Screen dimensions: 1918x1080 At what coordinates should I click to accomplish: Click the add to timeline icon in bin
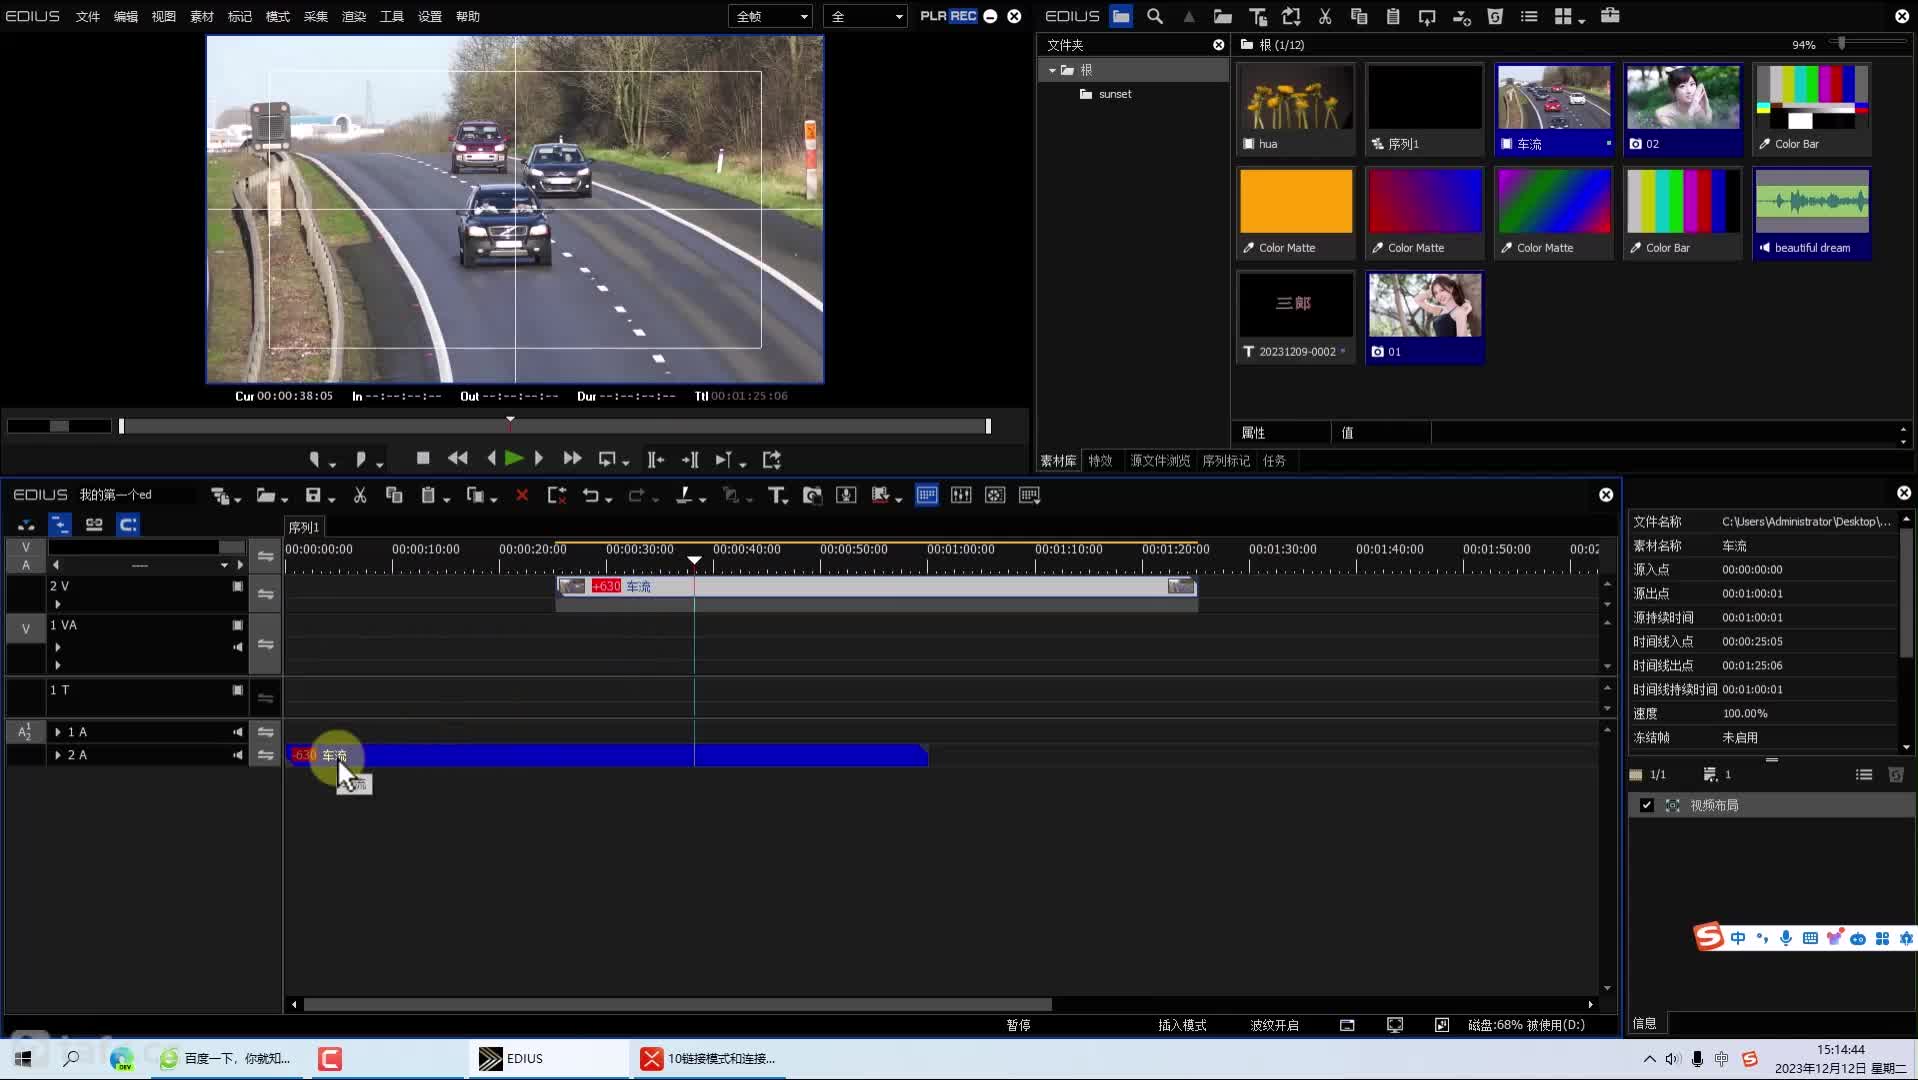(x=1461, y=16)
